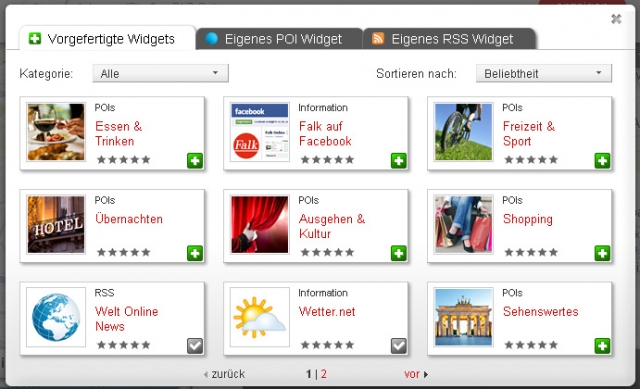Image resolution: width=640 pixels, height=389 pixels.
Task: Open the Falk auf Facebook title link
Action: [325, 133]
